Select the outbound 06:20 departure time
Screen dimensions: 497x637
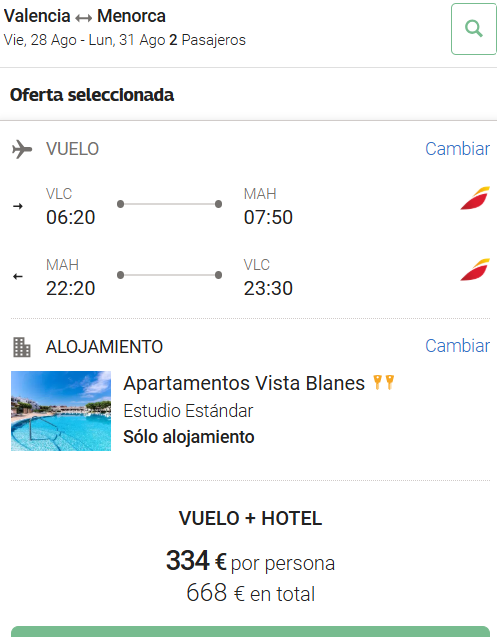[x=70, y=217]
